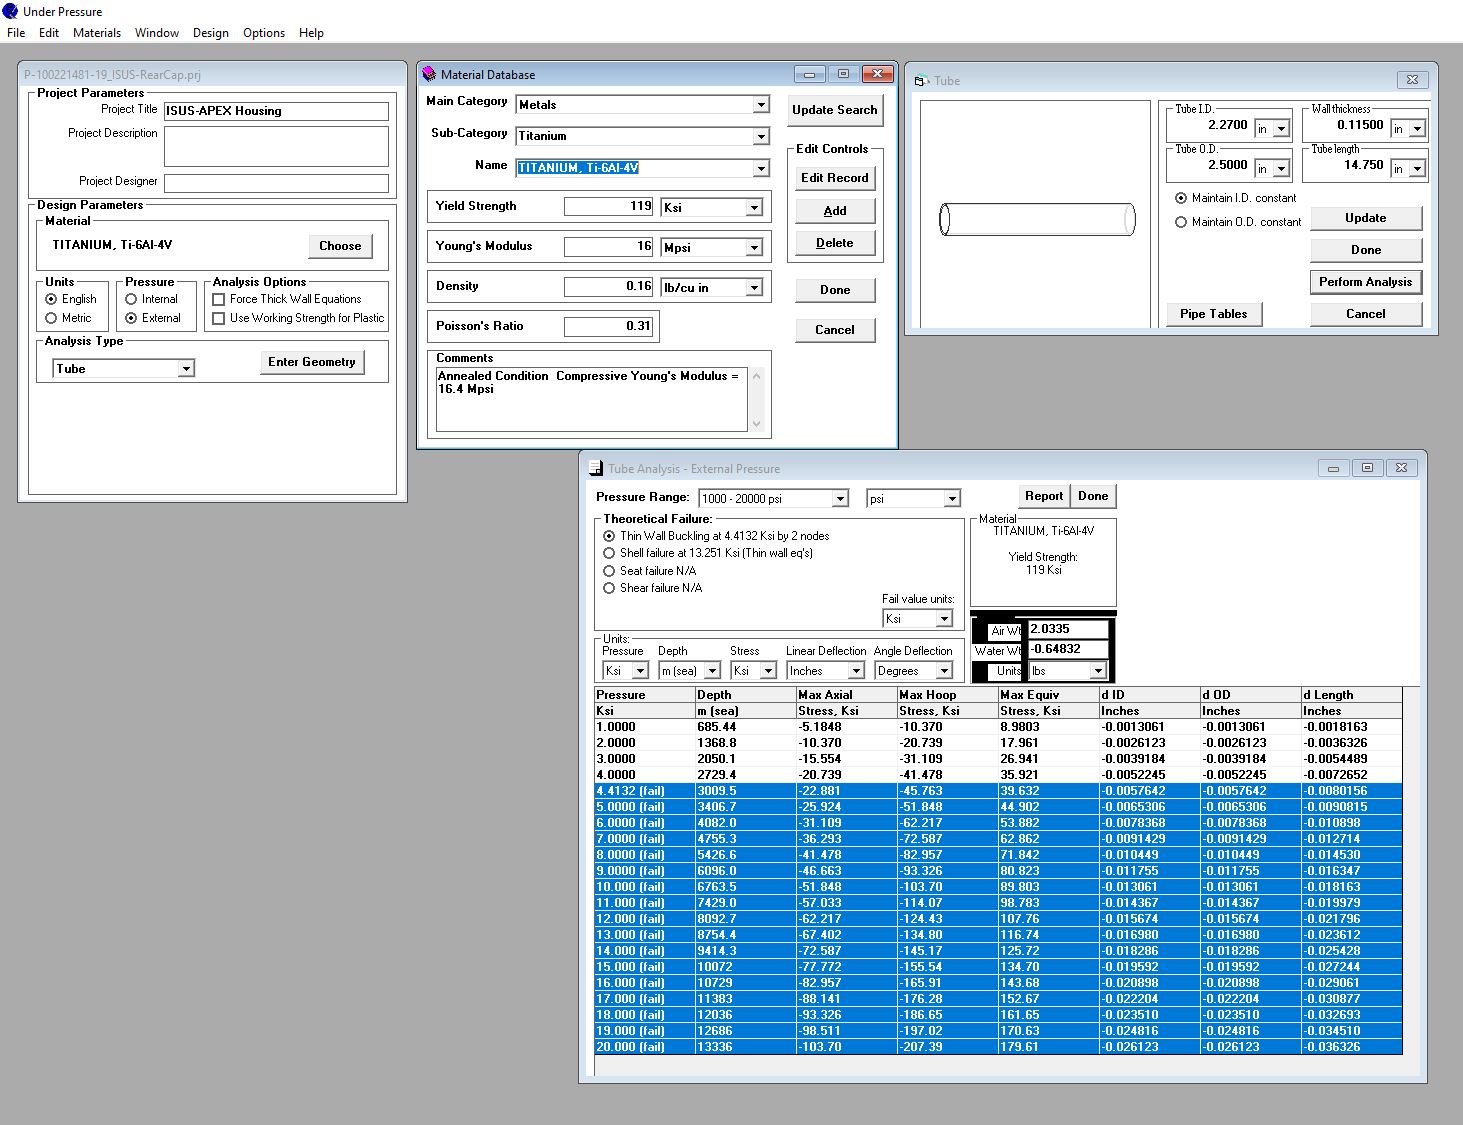Screen dimensions: 1463x1125
Task: Click the Material Database window icon
Action: click(x=429, y=74)
